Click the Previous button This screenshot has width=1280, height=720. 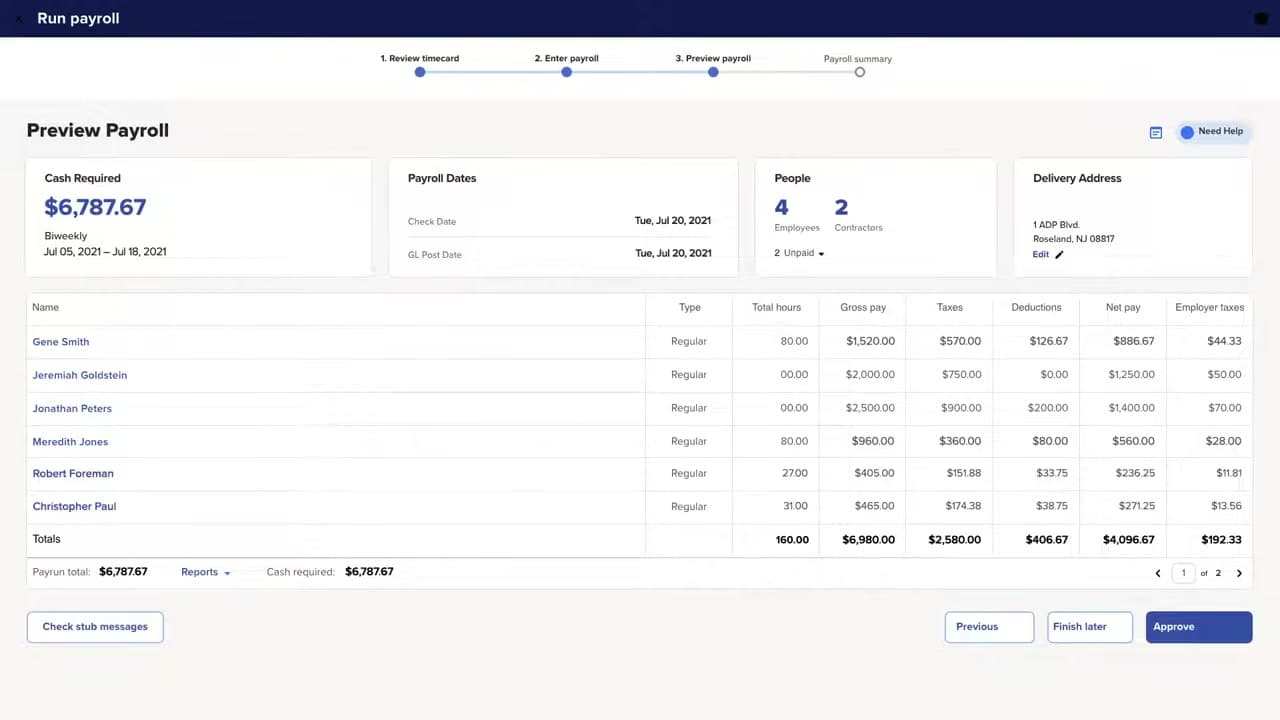tap(989, 627)
